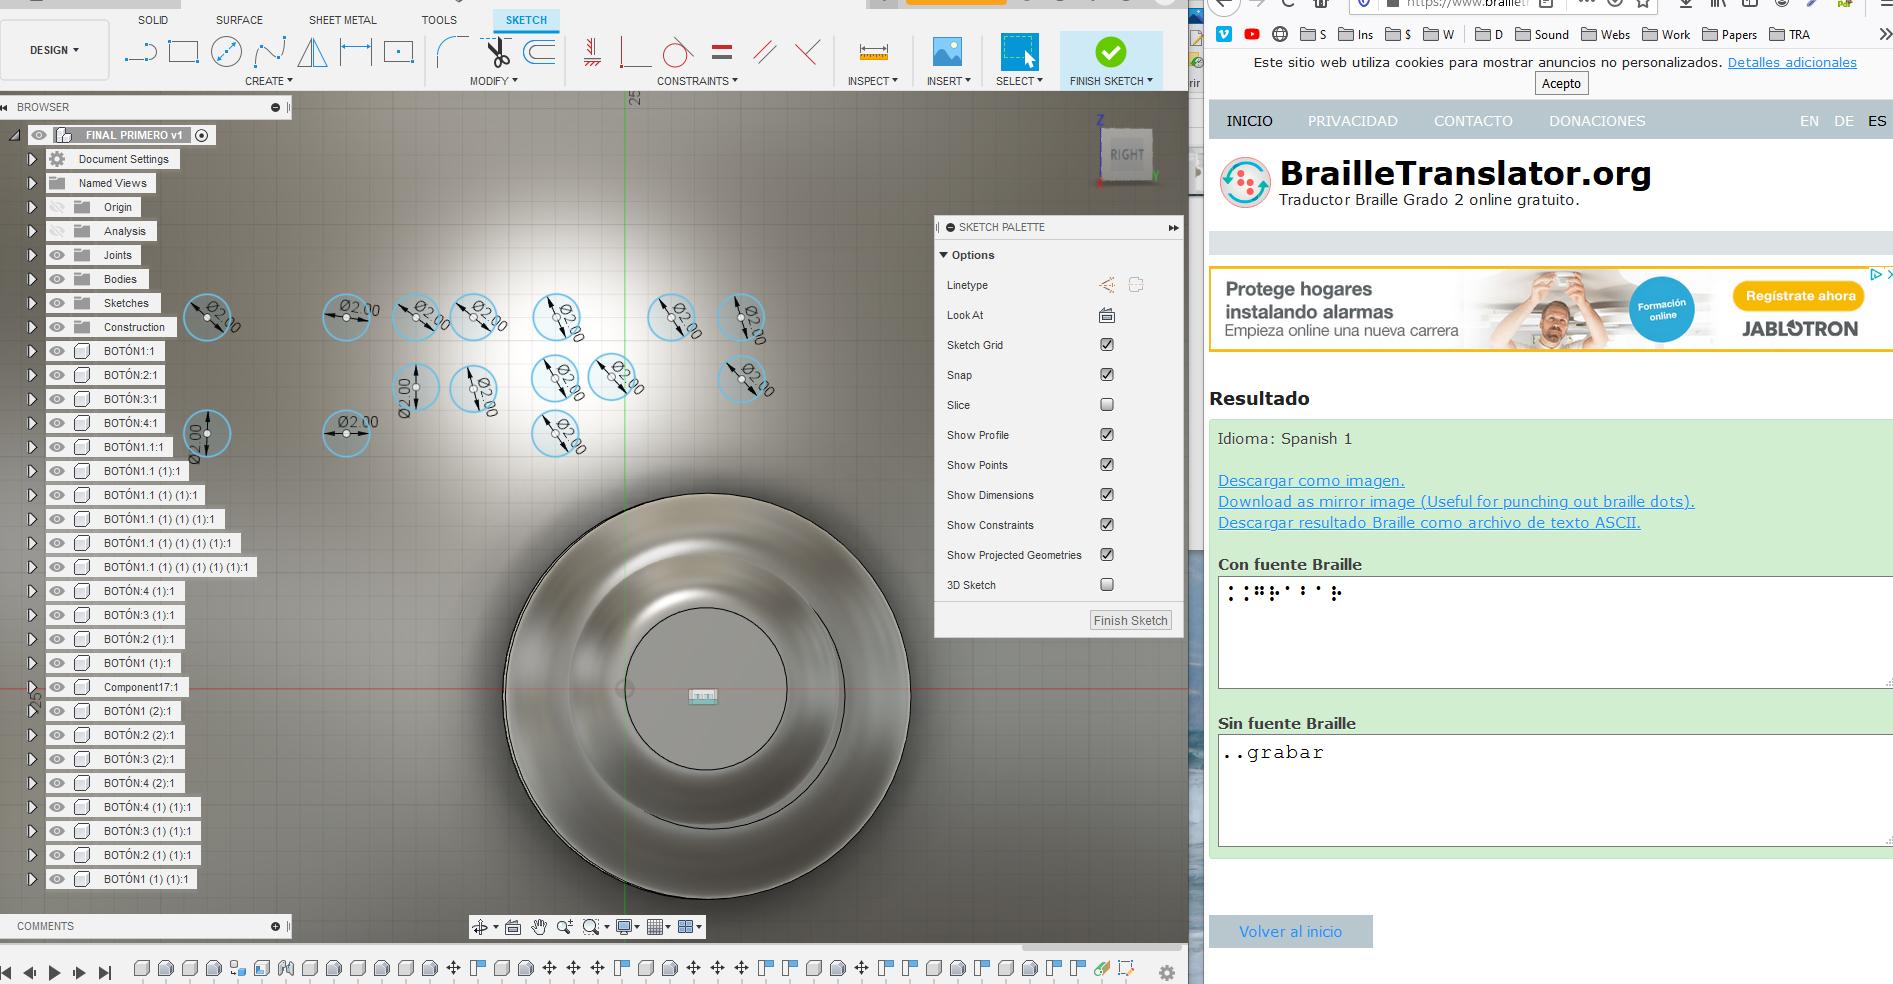
Task: Open CONTACTO page in BrailleTranslator site
Action: [x=1473, y=121]
